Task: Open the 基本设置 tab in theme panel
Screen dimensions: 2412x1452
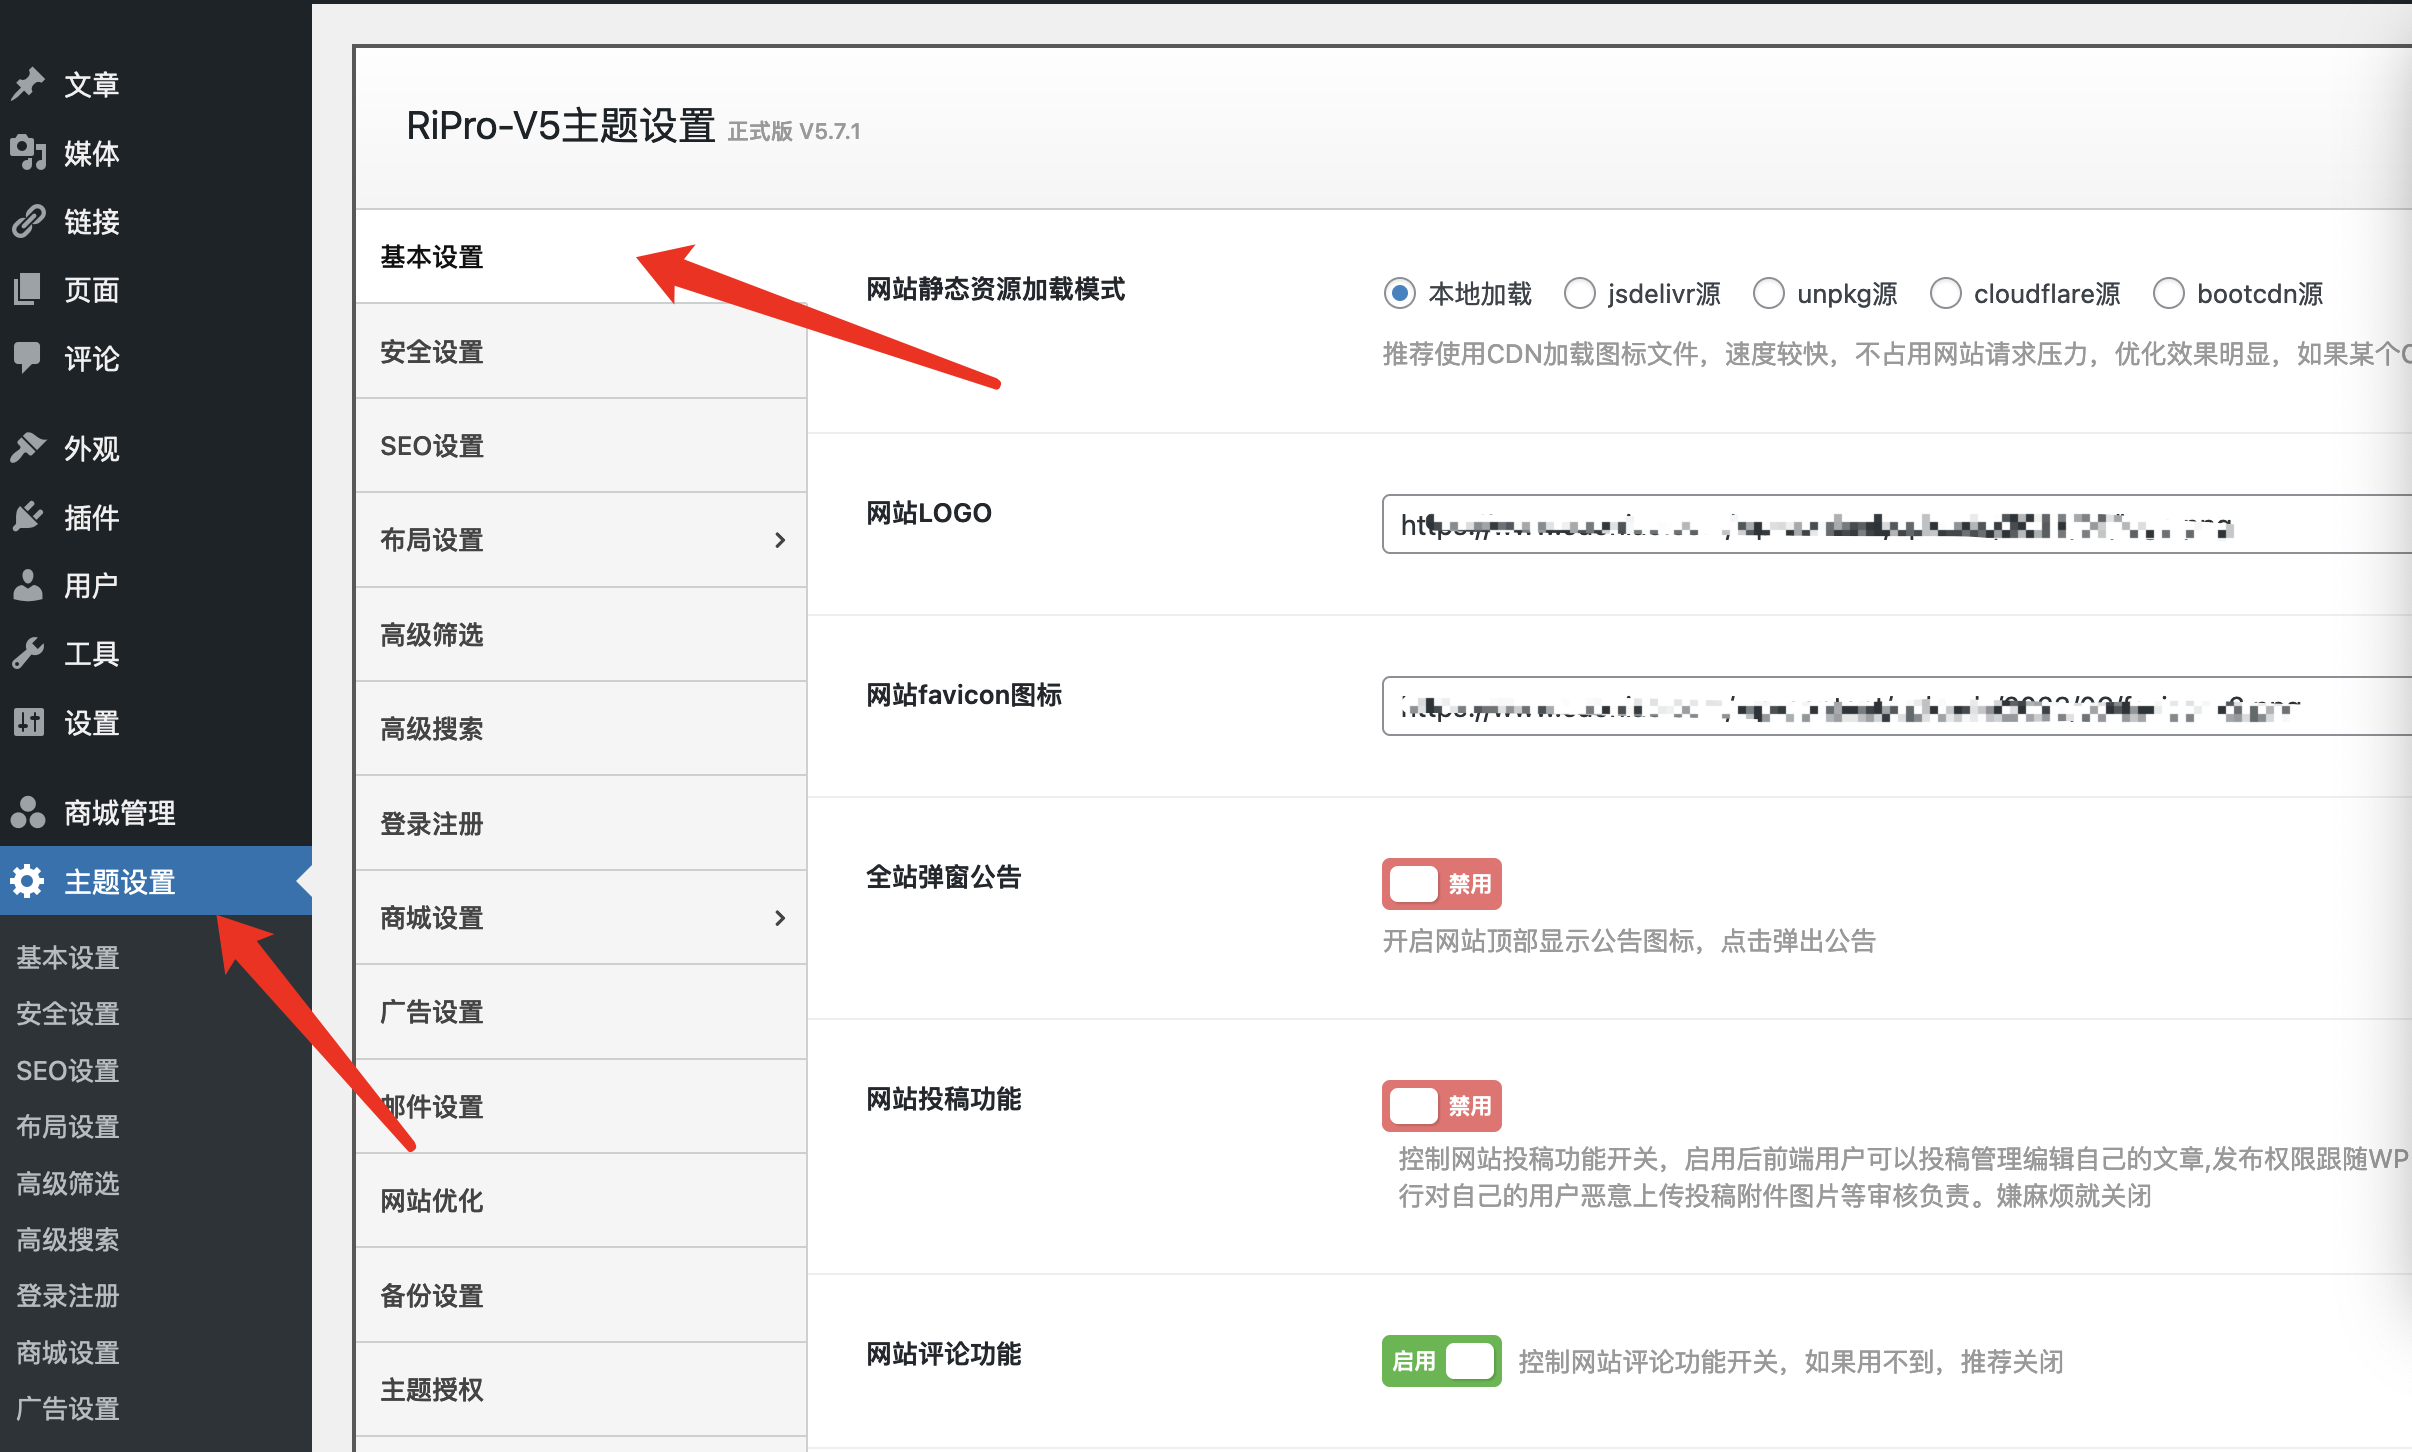Action: point(581,257)
